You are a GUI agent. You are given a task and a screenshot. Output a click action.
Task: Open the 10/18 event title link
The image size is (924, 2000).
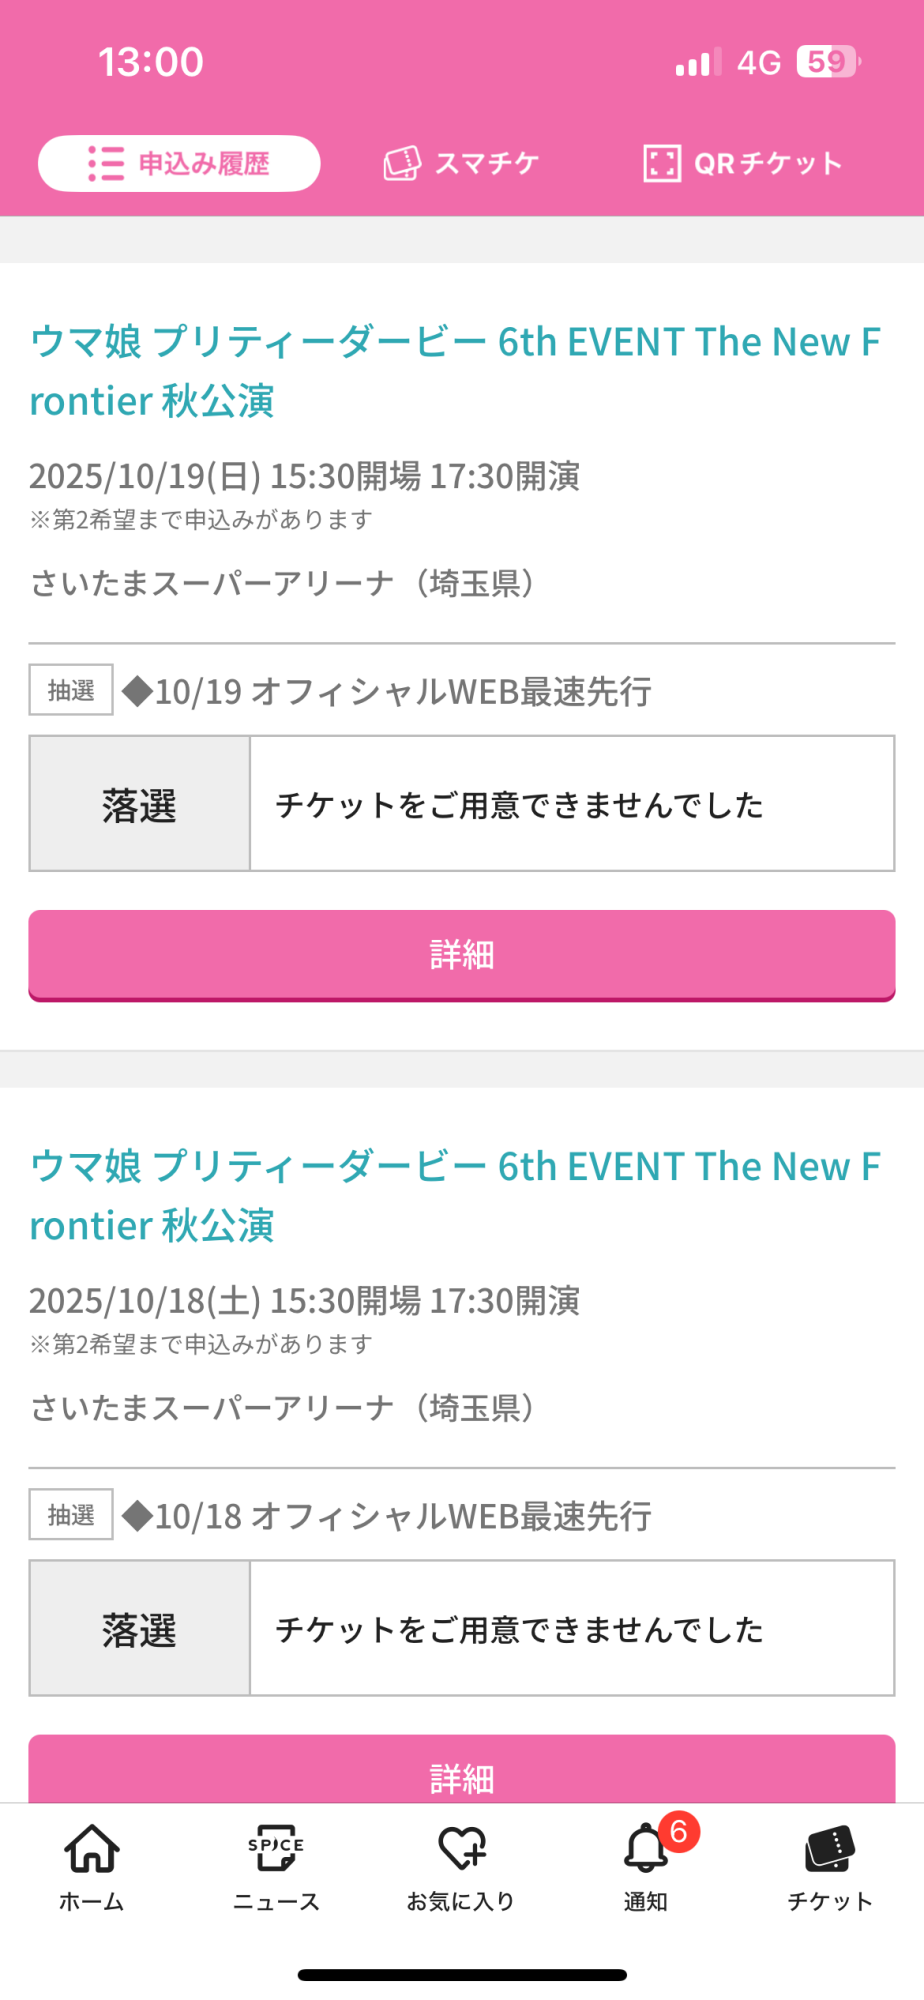click(455, 1196)
